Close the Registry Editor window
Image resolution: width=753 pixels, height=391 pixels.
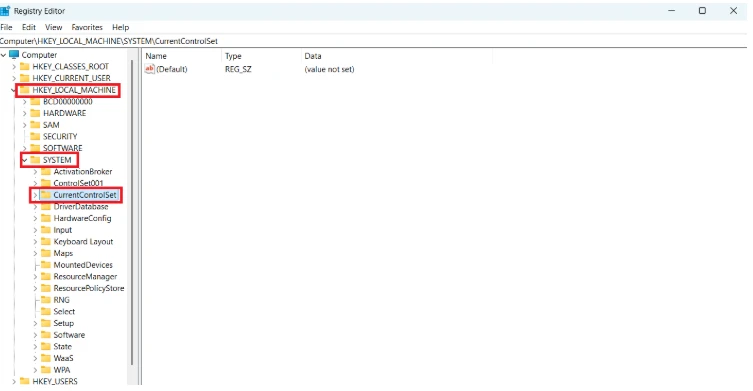733,11
